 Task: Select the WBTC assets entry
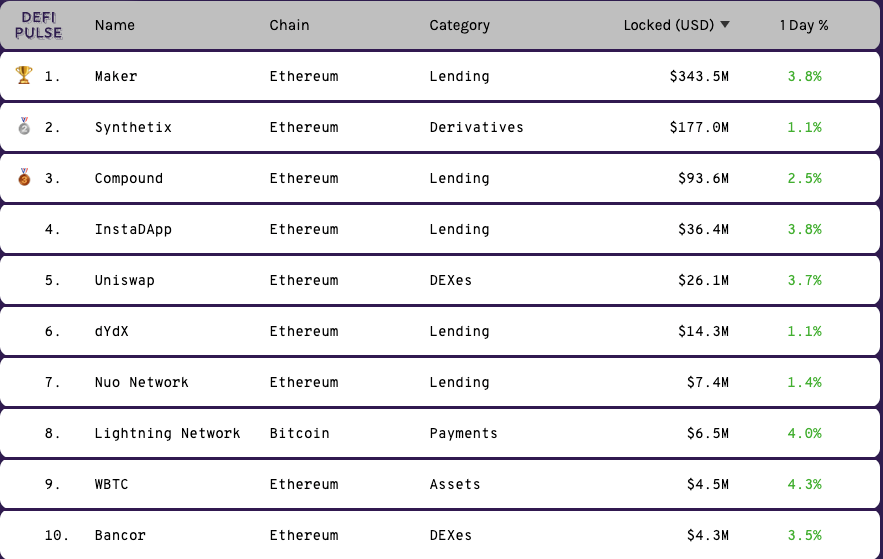[x=111, y=484]
